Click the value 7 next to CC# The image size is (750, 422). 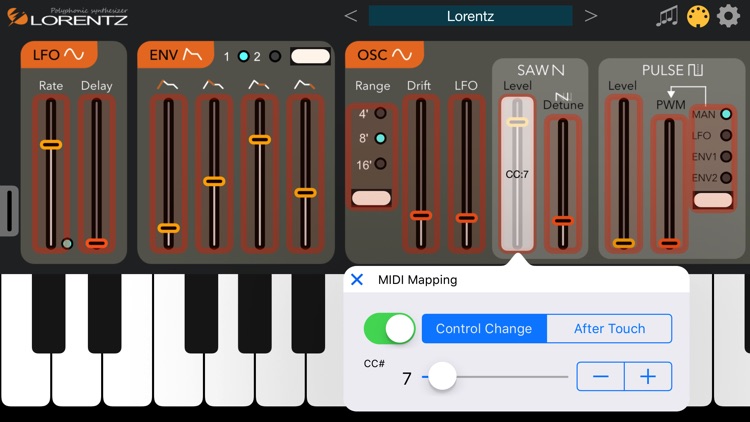pyautogui.click(x=407, y=378)
